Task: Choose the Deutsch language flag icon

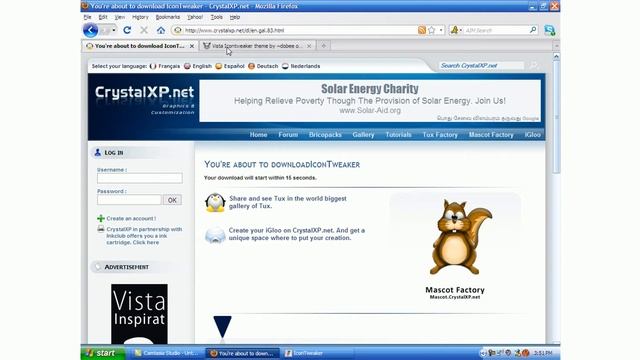Action: [x=251, y=66]
